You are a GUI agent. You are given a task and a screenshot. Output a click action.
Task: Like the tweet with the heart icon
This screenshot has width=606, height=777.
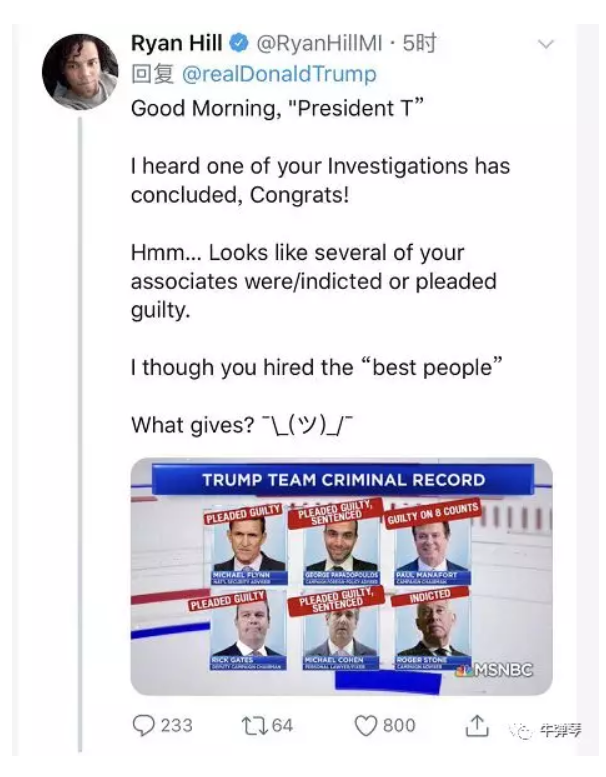point(366,725)
